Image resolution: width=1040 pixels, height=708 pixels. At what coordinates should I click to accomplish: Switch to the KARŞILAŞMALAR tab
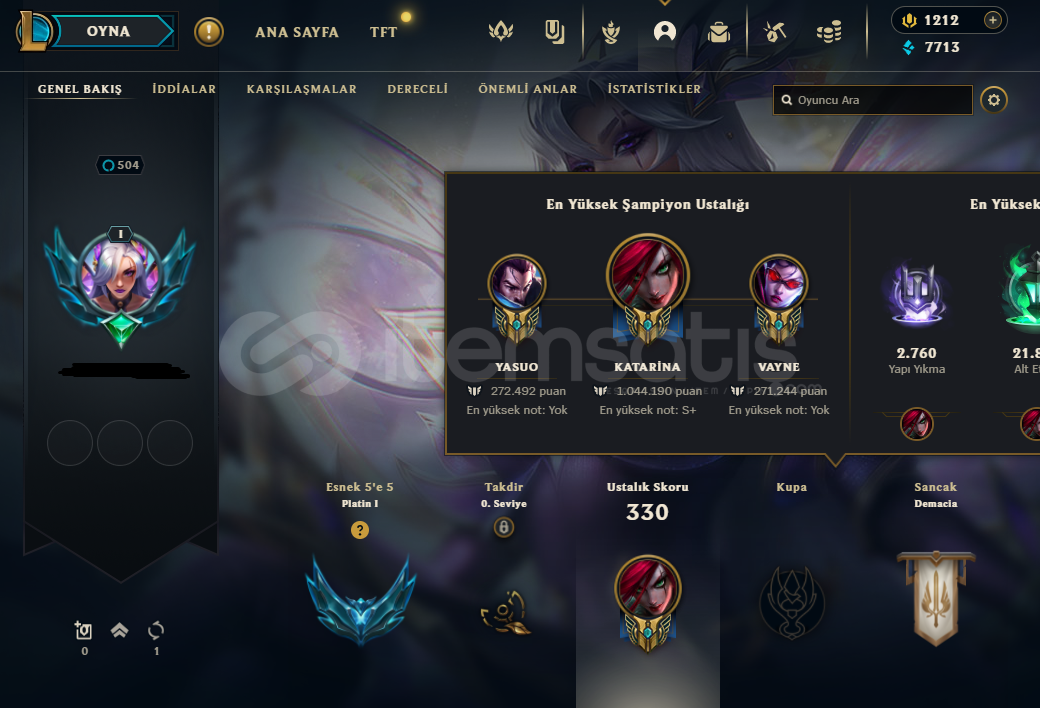tap(302, 89)
